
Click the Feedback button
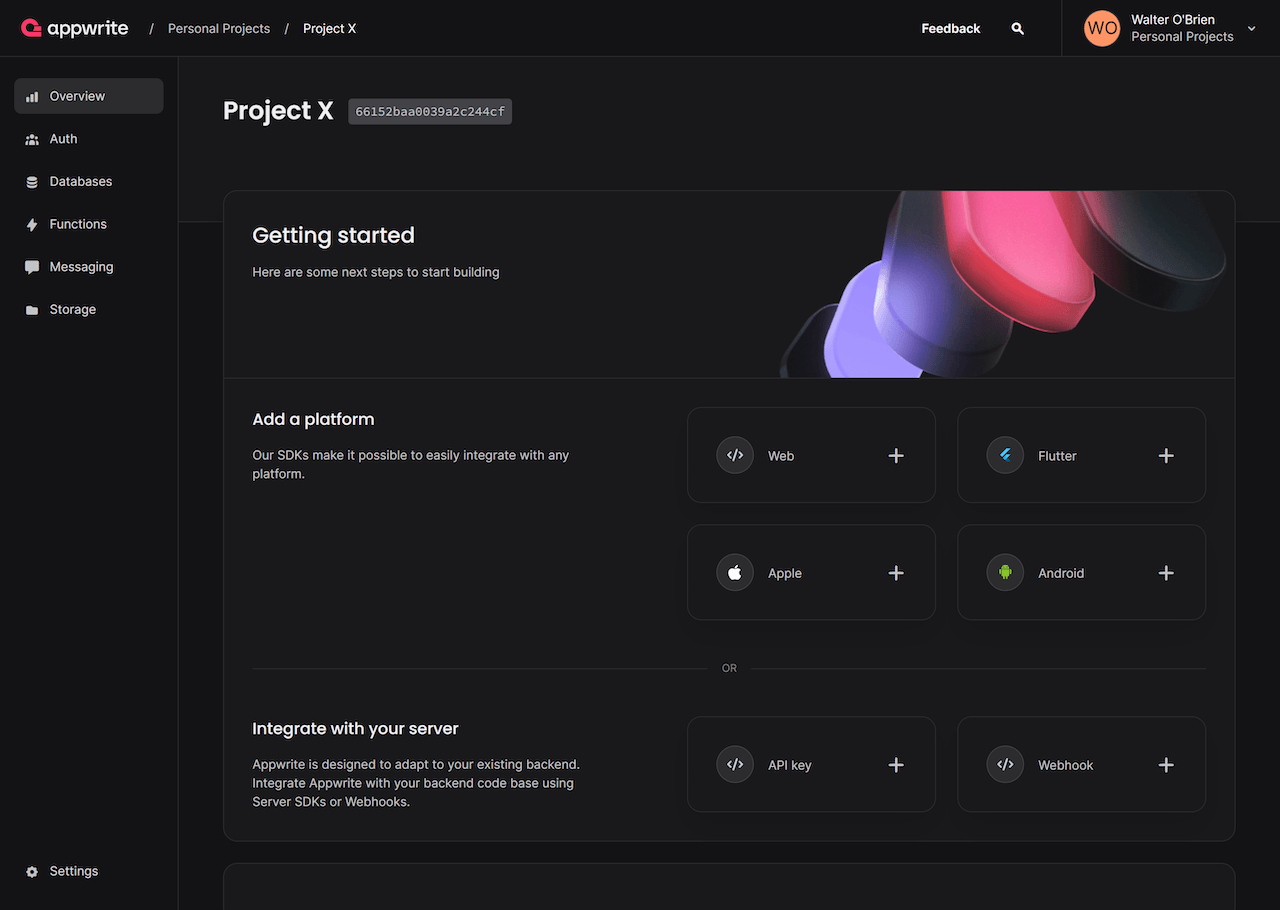pos(950,29)
